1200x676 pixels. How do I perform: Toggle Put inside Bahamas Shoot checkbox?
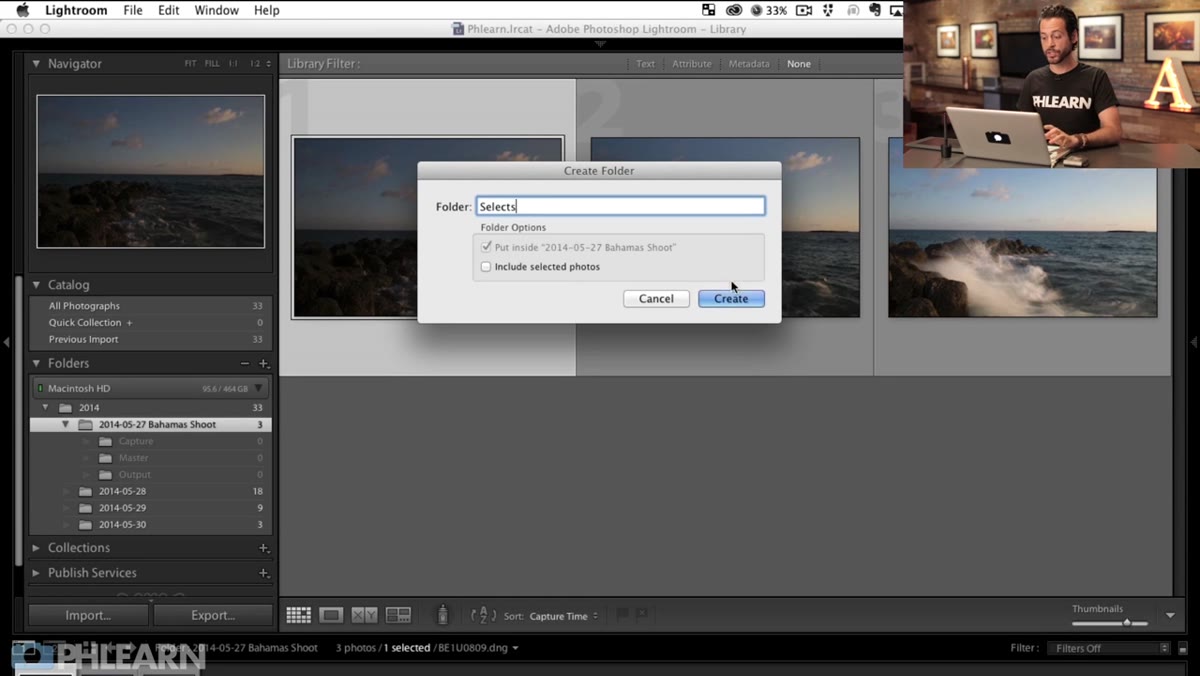(486, 247)
